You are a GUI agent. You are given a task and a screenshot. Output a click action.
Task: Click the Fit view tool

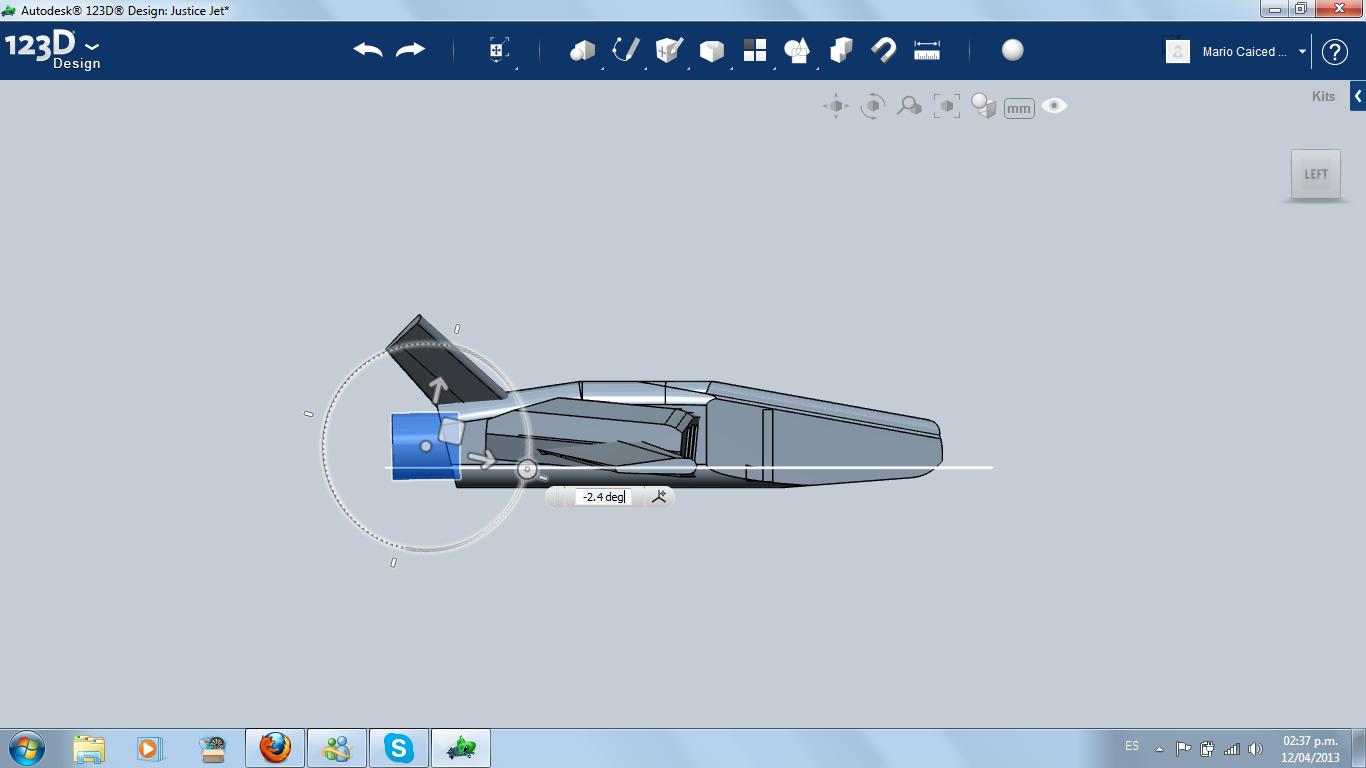[x=946, y=106]
